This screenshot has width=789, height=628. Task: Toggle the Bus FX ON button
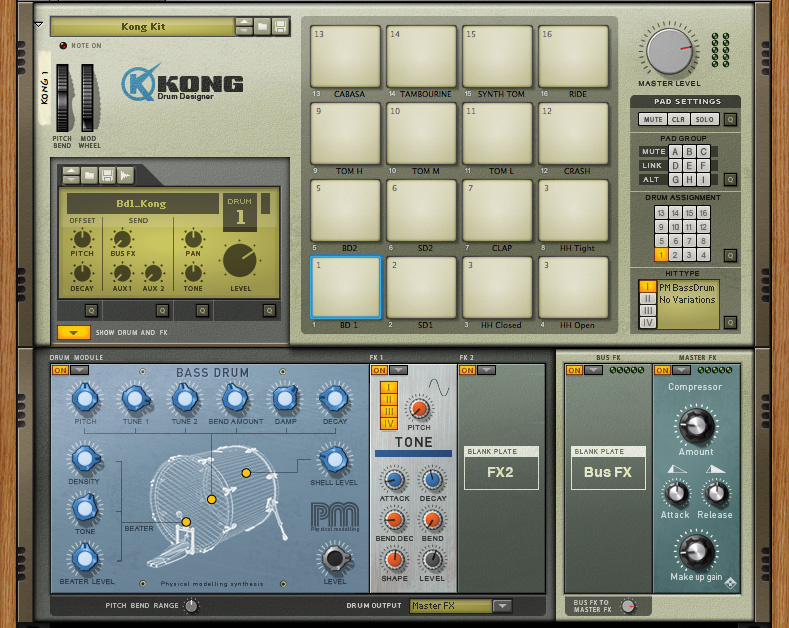point(574,370)
